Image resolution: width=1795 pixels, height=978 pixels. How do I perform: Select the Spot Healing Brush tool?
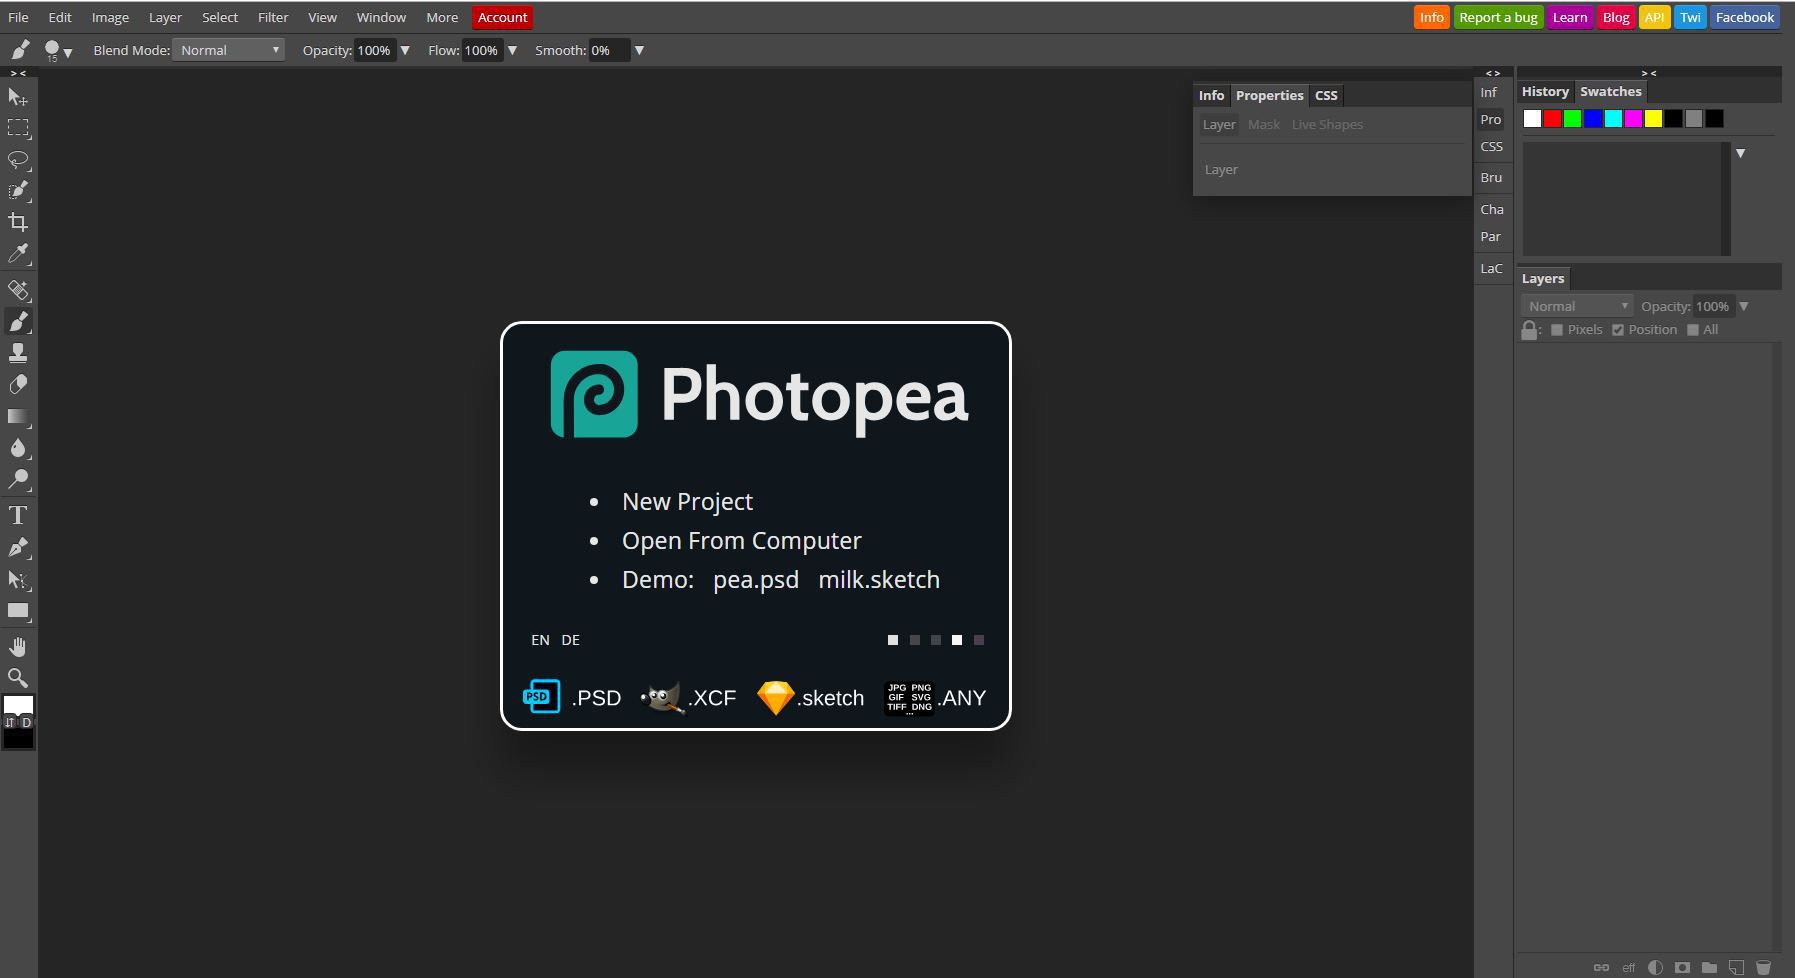coord(18,290)
